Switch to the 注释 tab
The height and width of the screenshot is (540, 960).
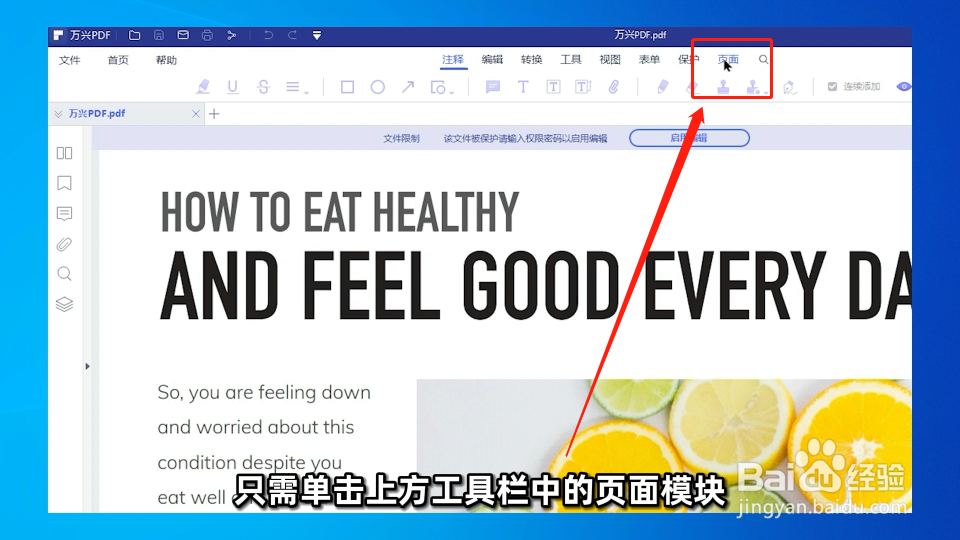(x=453, y=59)
